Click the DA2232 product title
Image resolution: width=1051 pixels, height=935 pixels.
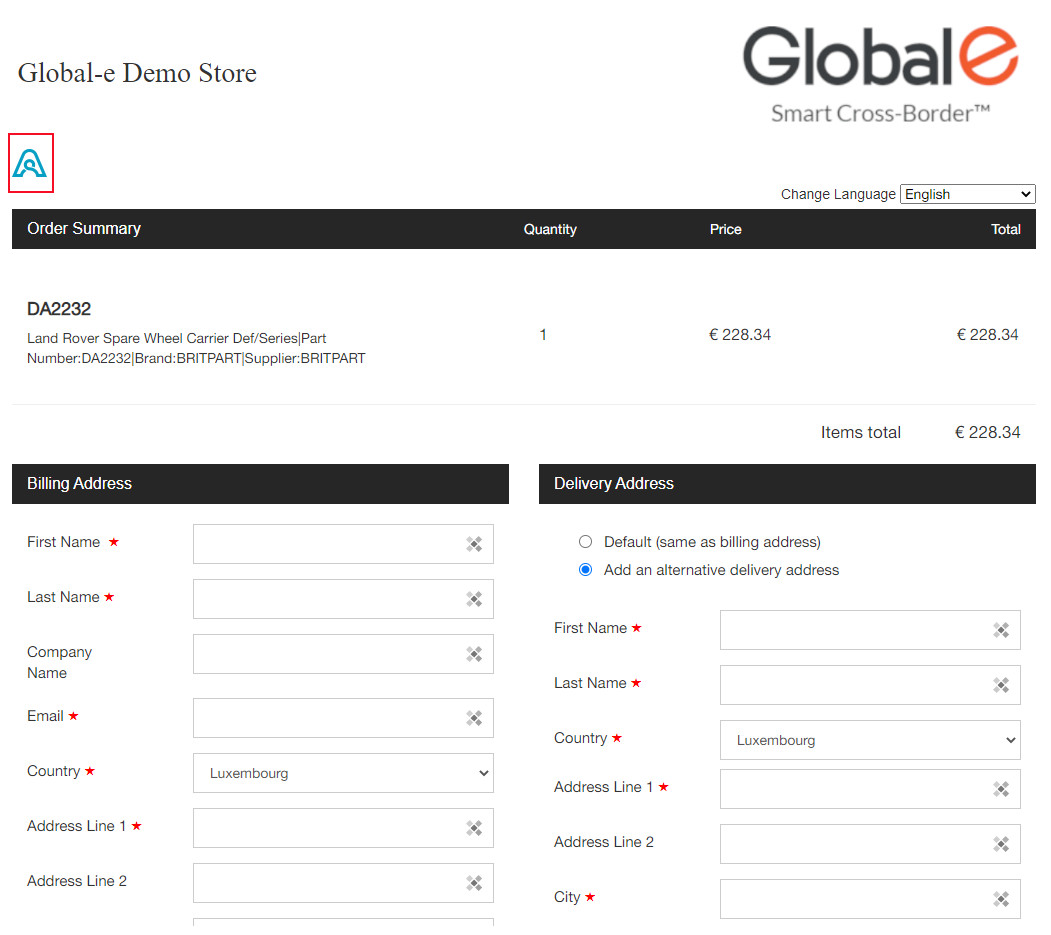point(59,309)
